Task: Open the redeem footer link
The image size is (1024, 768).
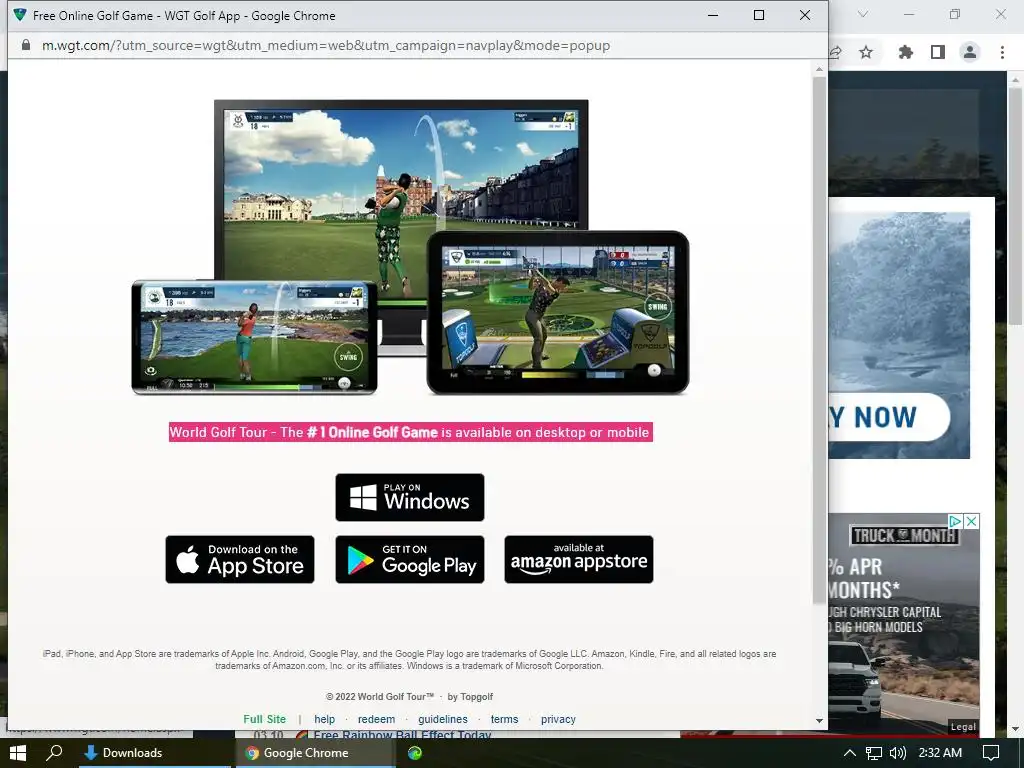Action: [376, 719]
